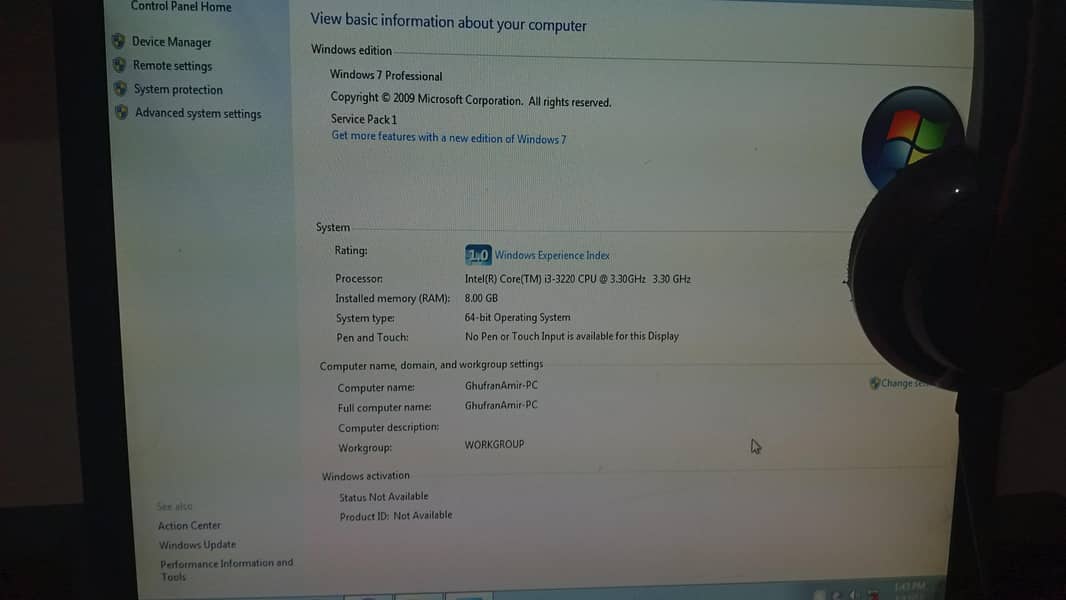Select the Copyright 2009 Microsoft Corporation line
The image size is (1066, 600).
point(470,100)
